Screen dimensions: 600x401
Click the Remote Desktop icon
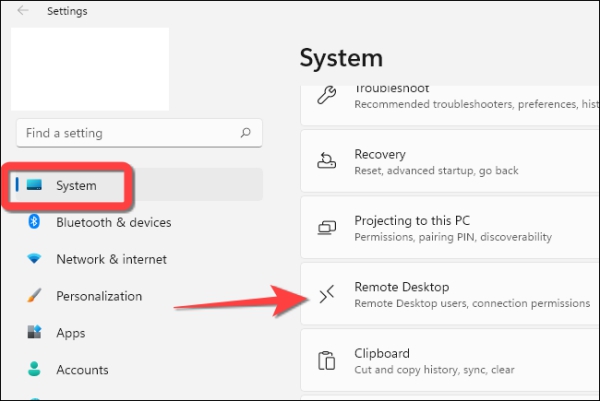point(327,294)
